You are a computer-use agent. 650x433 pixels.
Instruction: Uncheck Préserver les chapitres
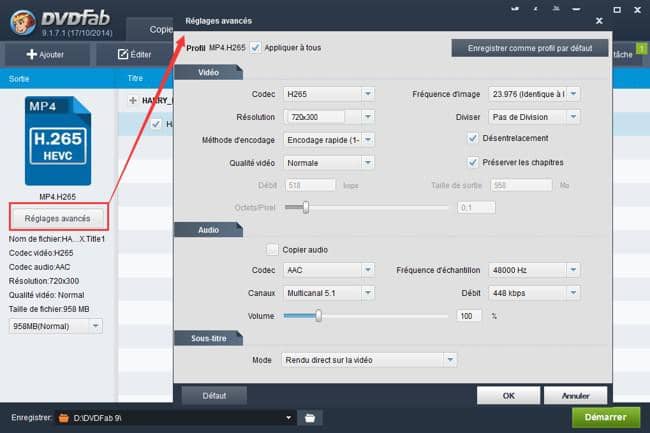(x=473, y=162)
